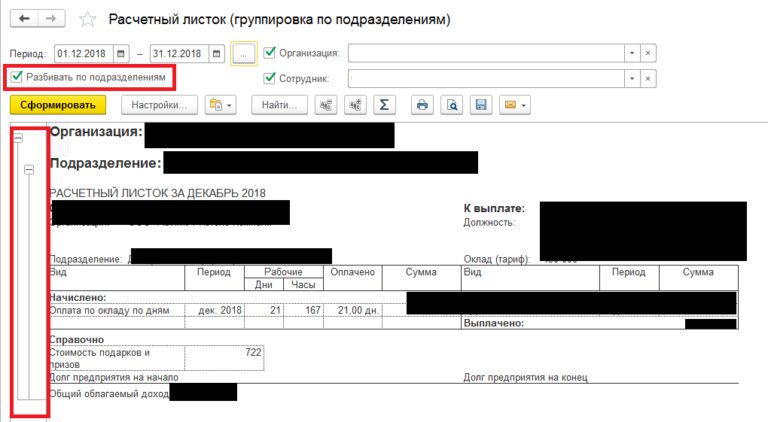
Task: Add report to favorites with star icon
Action: (x=88, y=20)
